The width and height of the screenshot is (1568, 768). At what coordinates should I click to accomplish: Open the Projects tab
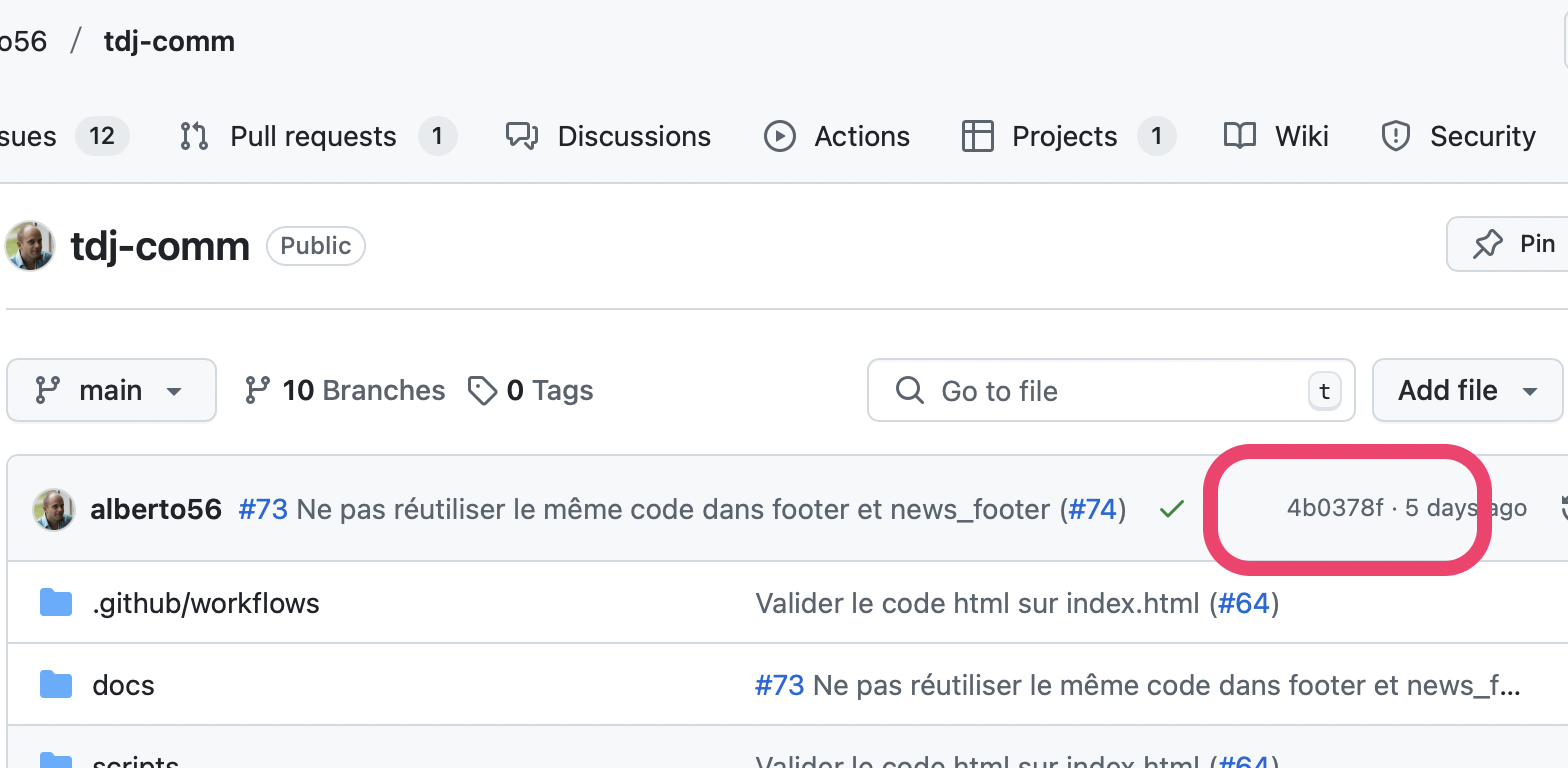tap(1068, 136)
